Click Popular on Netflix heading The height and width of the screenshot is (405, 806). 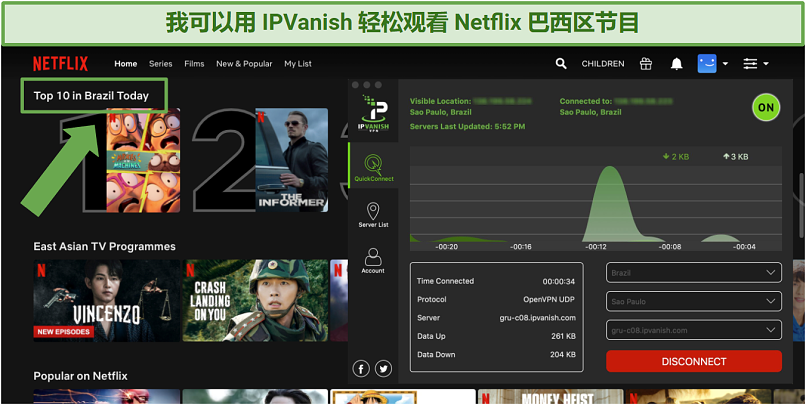click(x=80, y=376)
